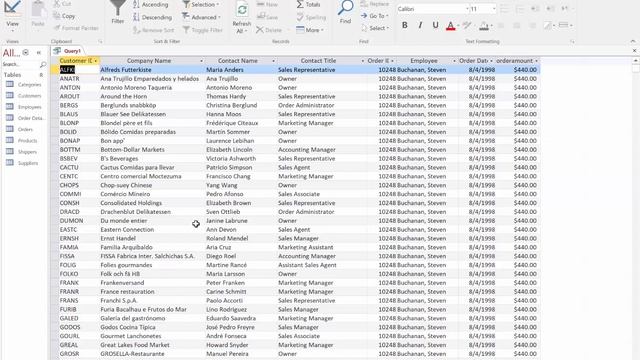
Task: Open orderamount column filter arrow
Action: click(536, 61)
